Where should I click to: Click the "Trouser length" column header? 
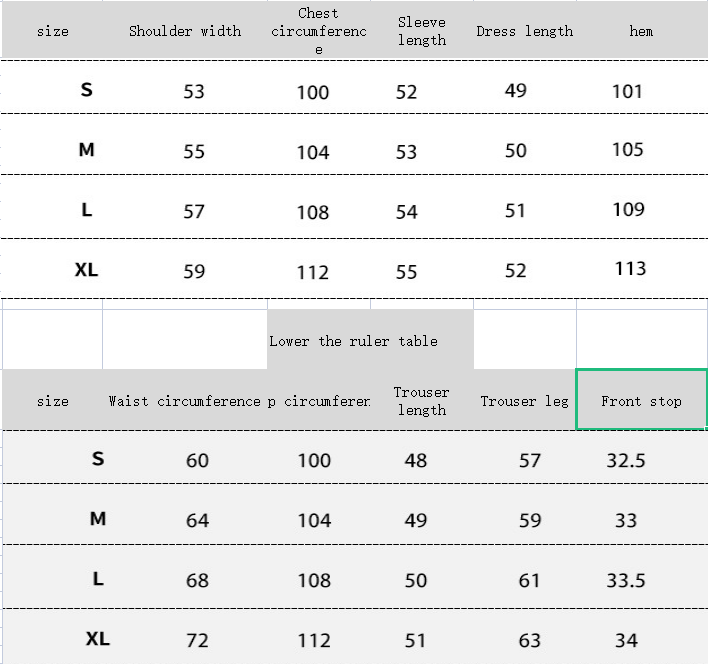coord(421,401)
